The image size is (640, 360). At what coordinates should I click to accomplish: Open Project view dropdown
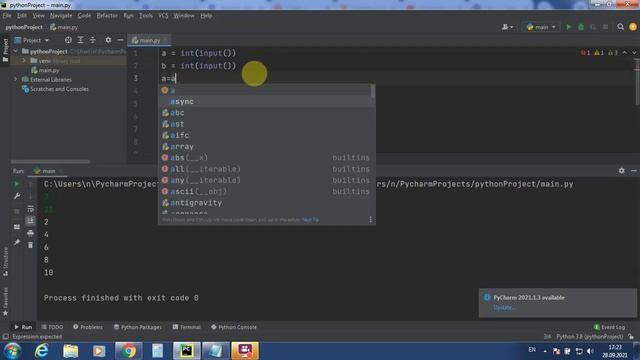pyautogui.click(x=33, y=40)
